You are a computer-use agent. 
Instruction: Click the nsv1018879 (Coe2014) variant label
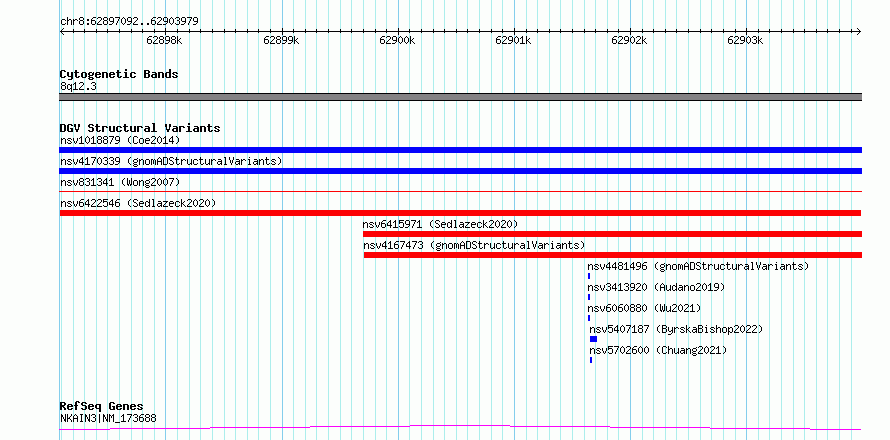coord(120,140)
